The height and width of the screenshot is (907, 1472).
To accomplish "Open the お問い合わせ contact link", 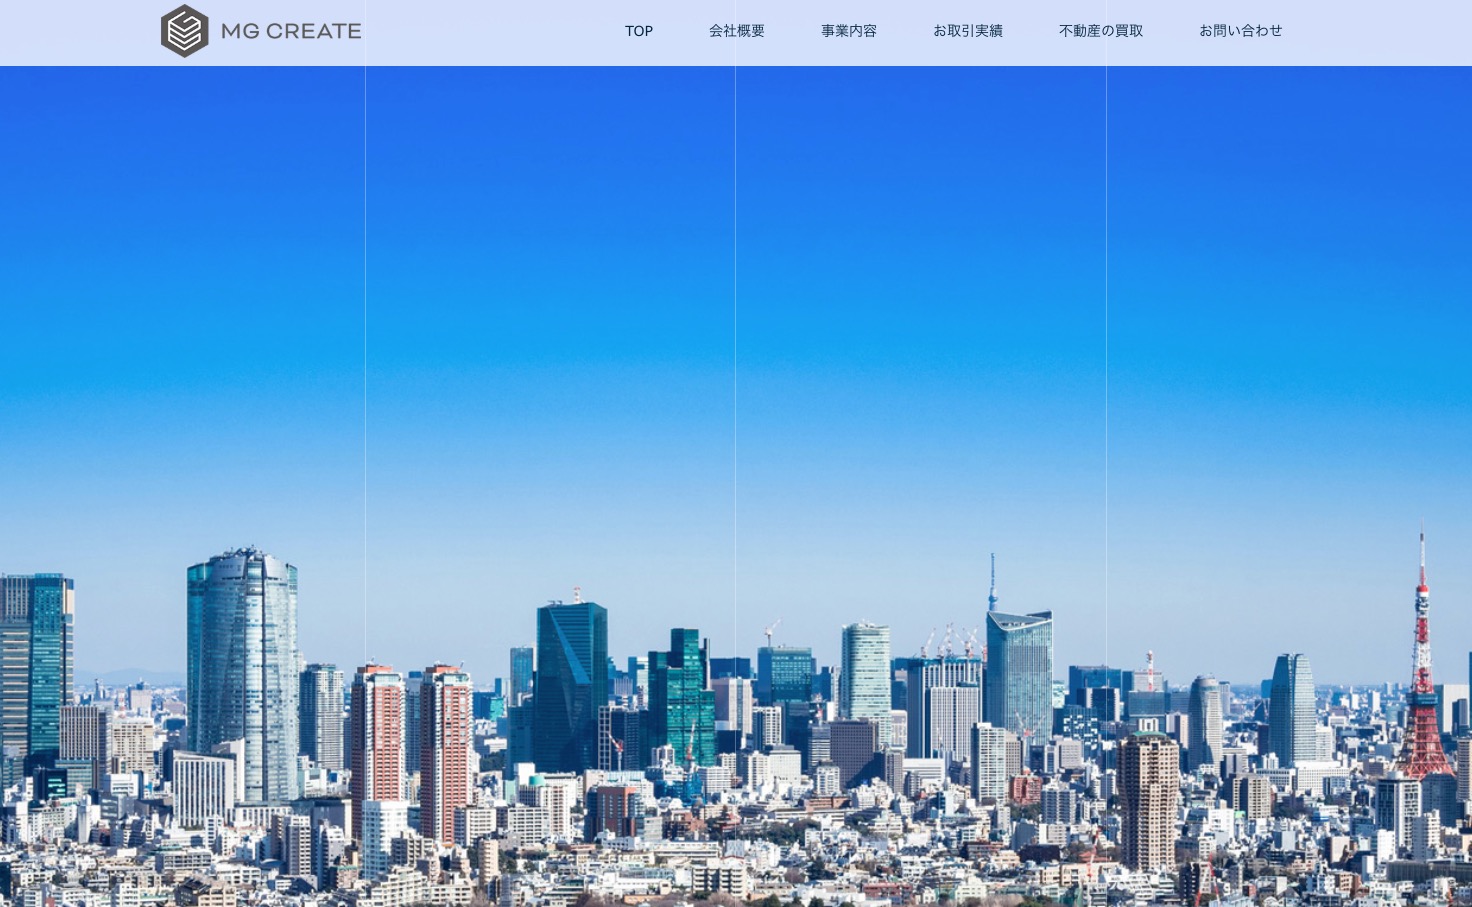I will point(1241,31).
